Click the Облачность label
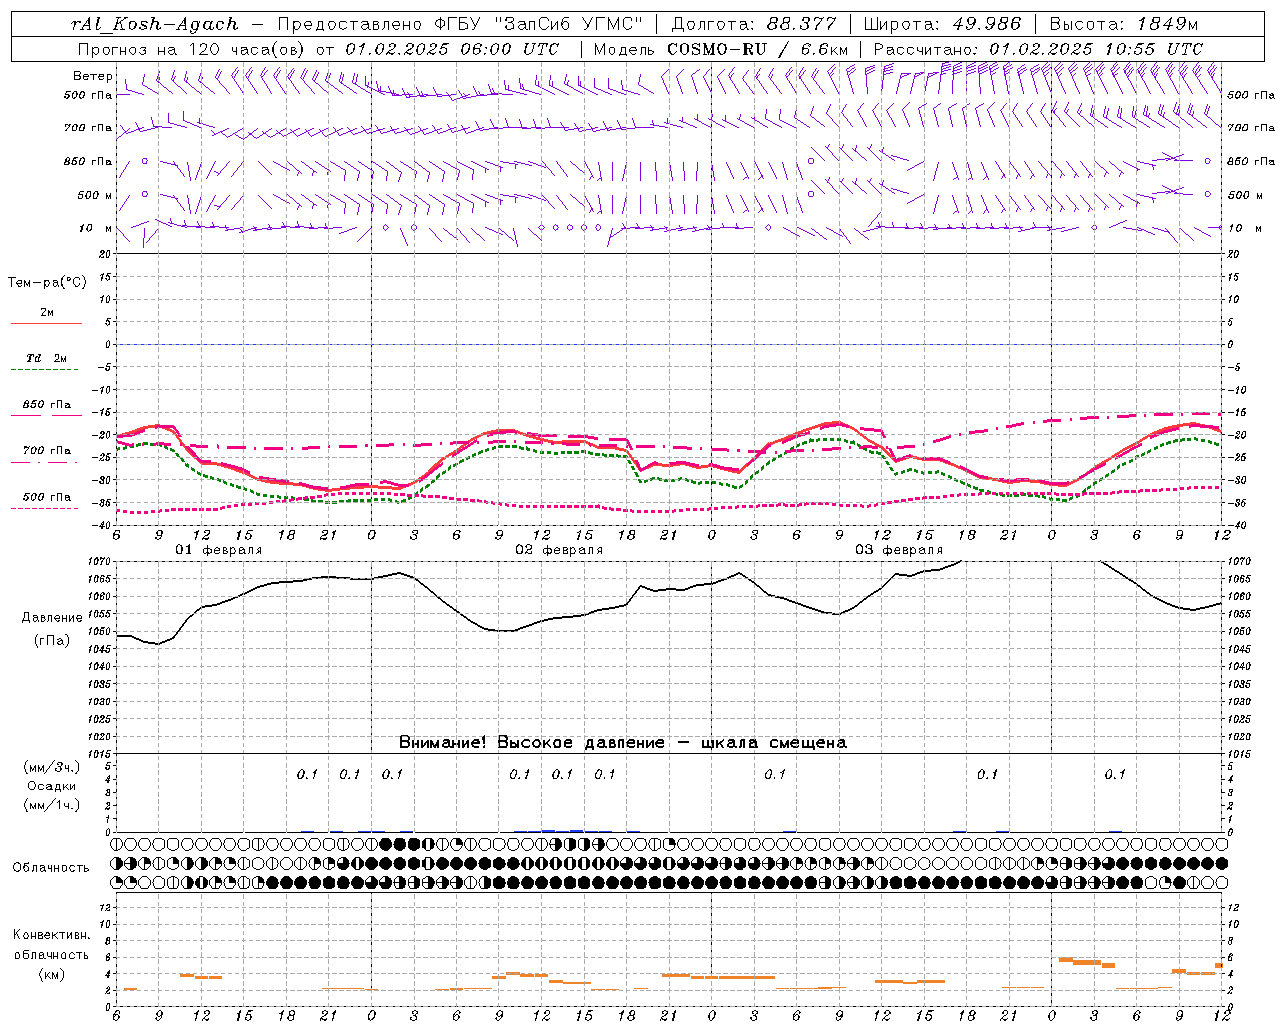 pos(51,868)
